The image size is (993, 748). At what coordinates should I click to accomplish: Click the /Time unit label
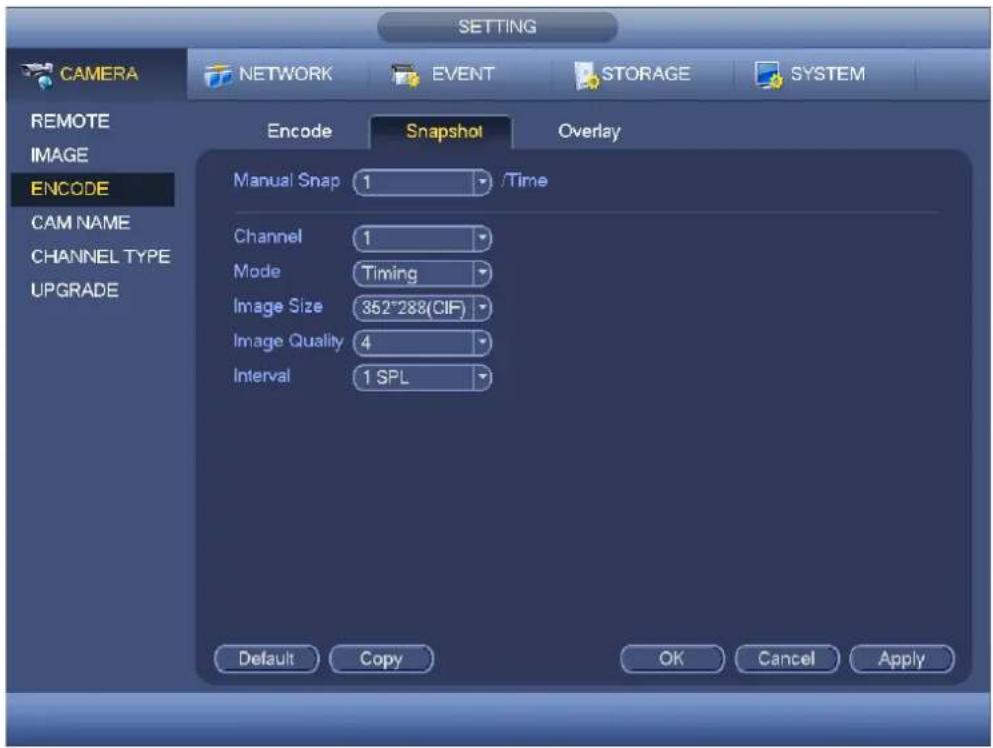[x=525, y=181]
